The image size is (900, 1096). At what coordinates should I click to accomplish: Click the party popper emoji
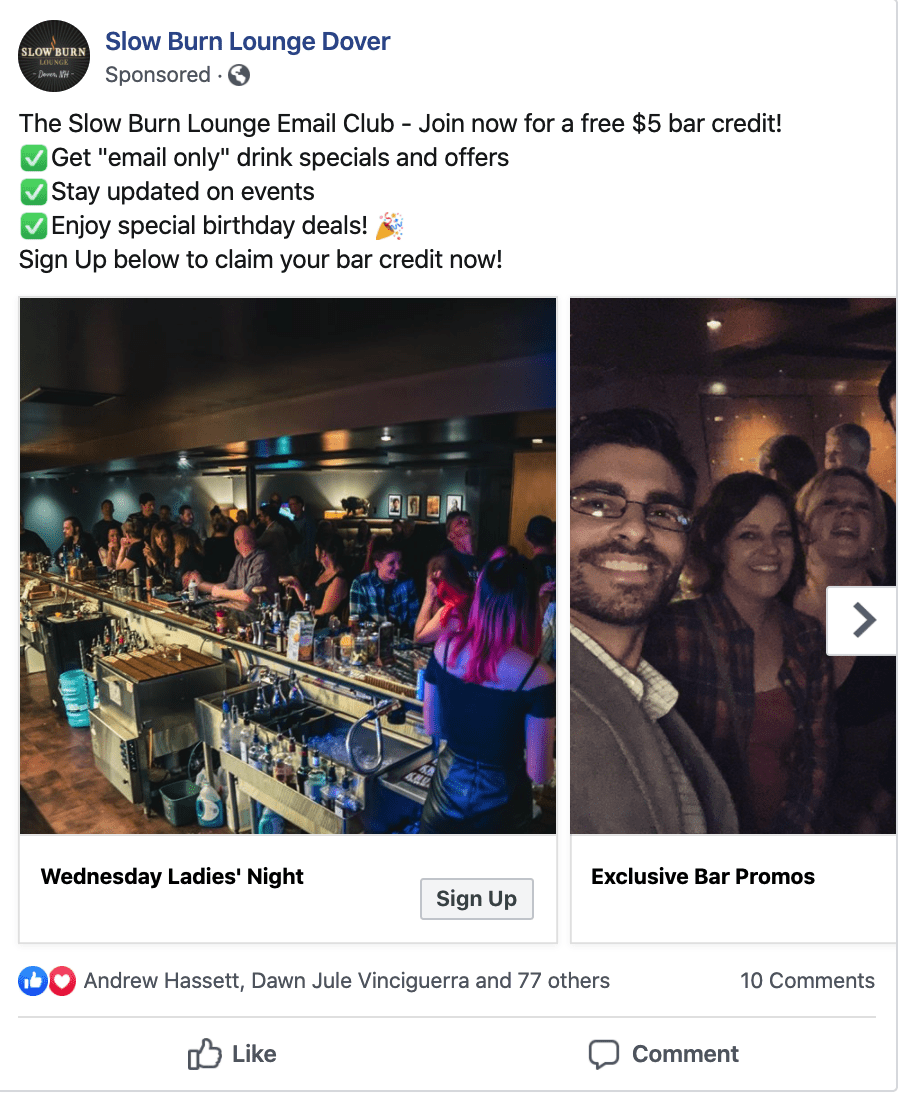(390, 226)
